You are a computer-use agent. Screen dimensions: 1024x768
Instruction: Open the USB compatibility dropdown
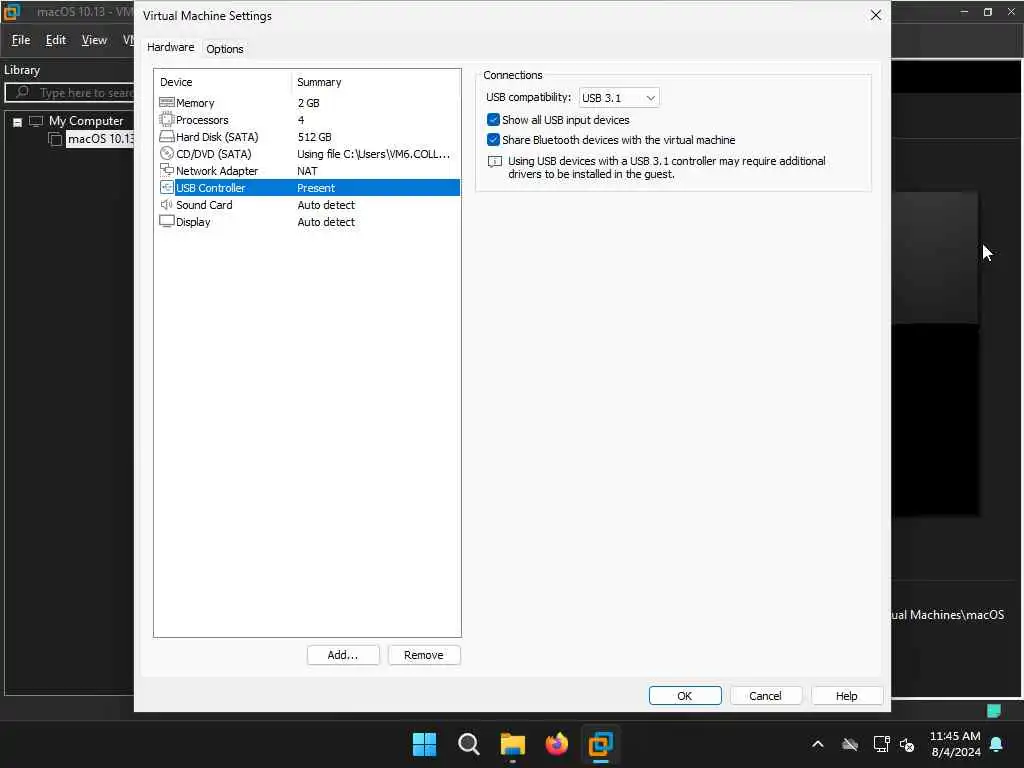pos(618,97)
